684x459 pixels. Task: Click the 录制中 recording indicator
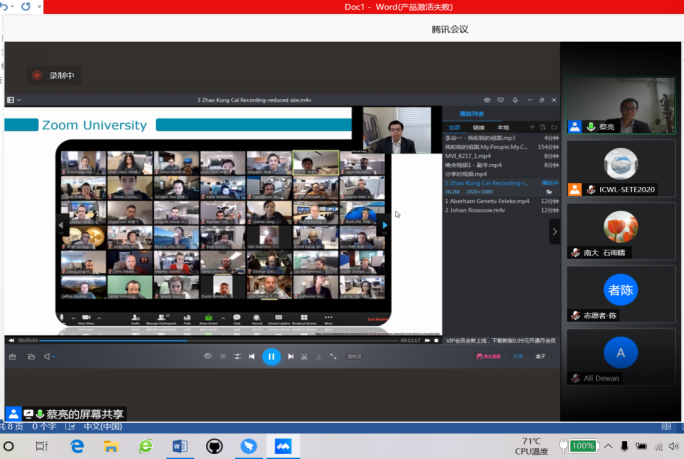(x=54, y=75)
